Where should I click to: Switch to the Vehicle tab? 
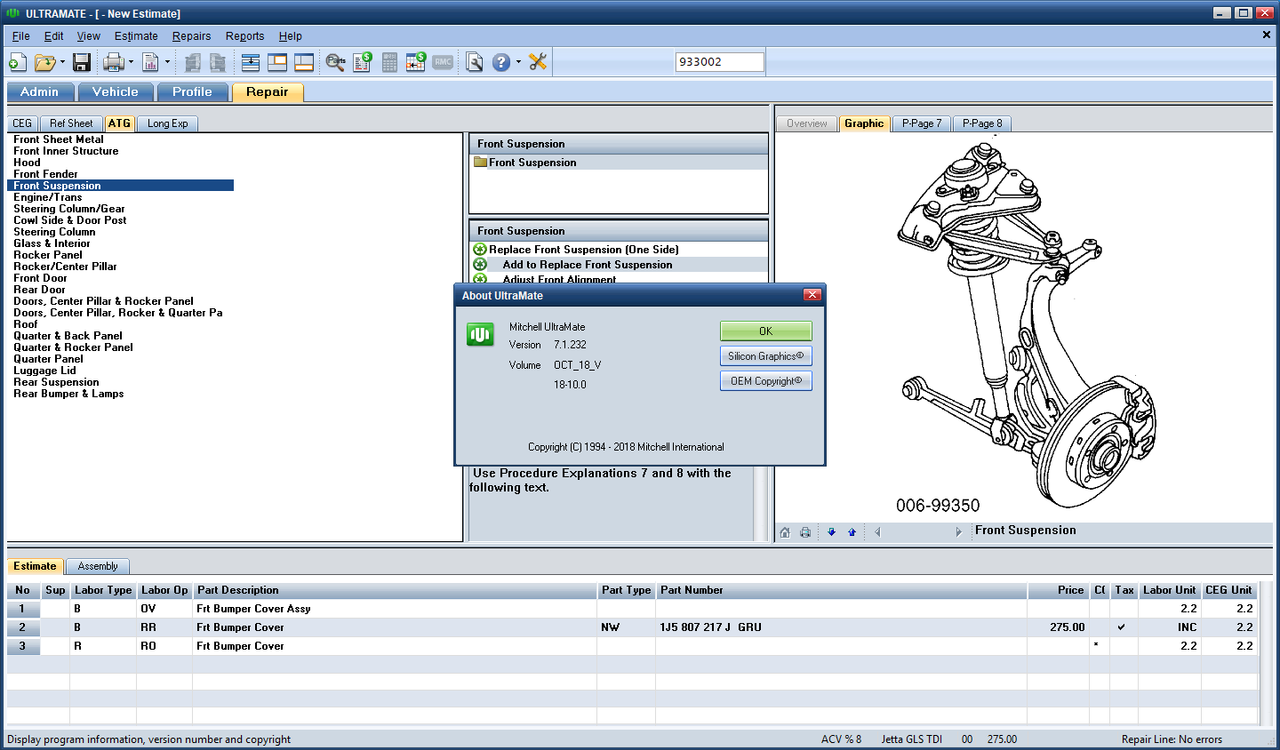tap(115, 92)
